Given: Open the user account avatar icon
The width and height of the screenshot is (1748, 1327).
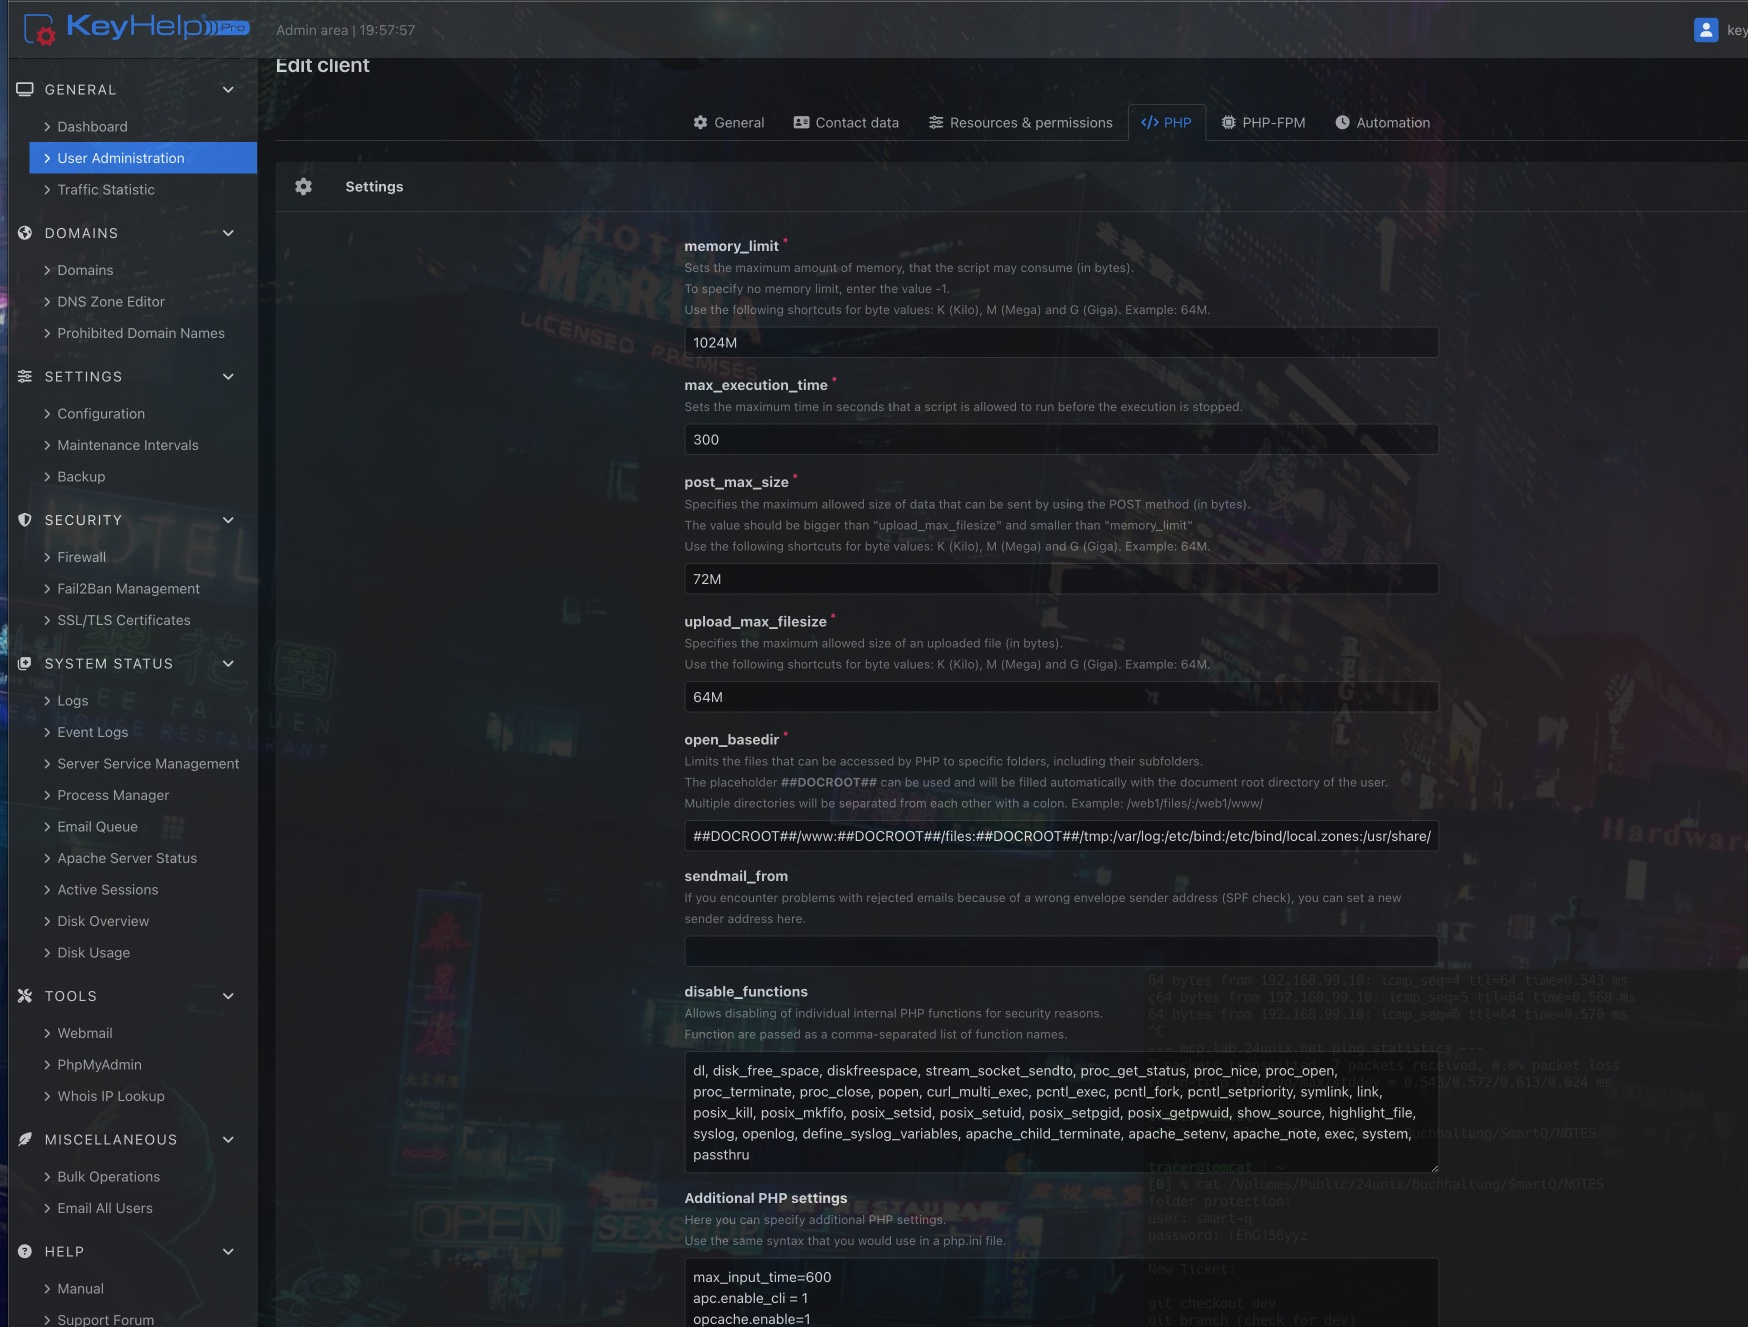Looking at the screenshot, I should (x=1705, y=30).
